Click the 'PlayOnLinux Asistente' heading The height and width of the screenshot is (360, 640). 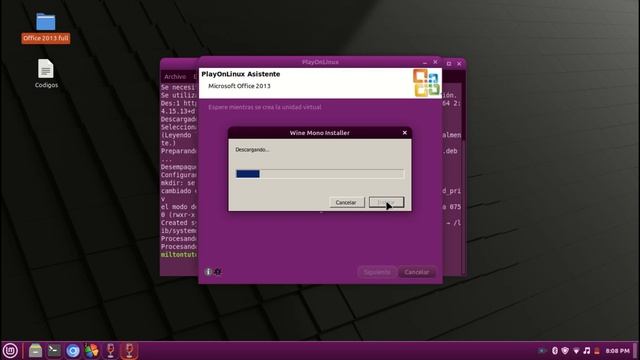pyautogui.click(x=241, y=74)
